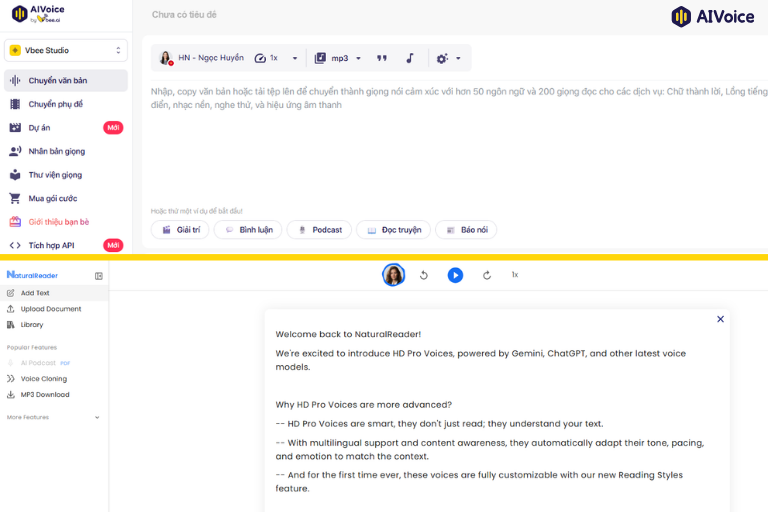Click the shopping cart icon

(x=15, y=198)
